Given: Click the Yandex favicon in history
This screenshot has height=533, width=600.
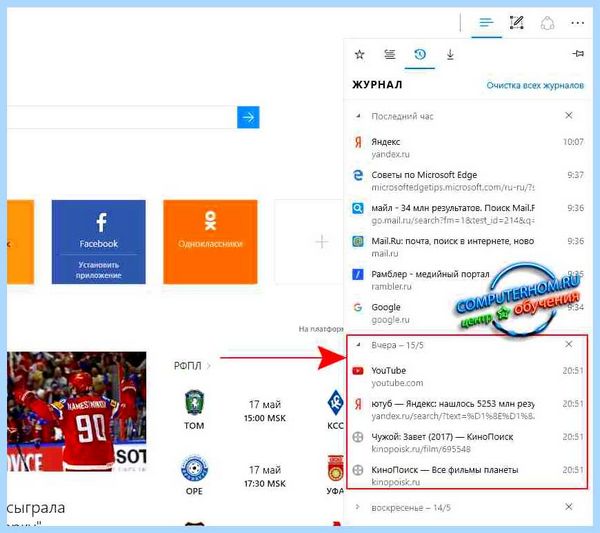Looking at the screenshot, I should [358, 142].
